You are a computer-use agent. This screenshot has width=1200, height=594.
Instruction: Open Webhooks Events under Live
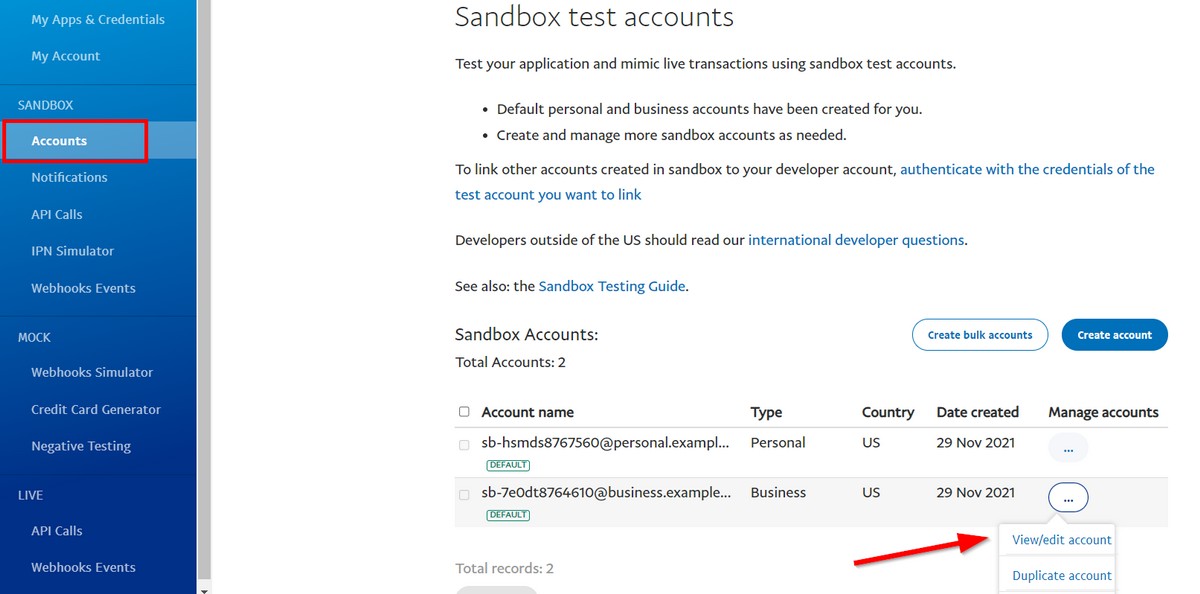[85, 567]
